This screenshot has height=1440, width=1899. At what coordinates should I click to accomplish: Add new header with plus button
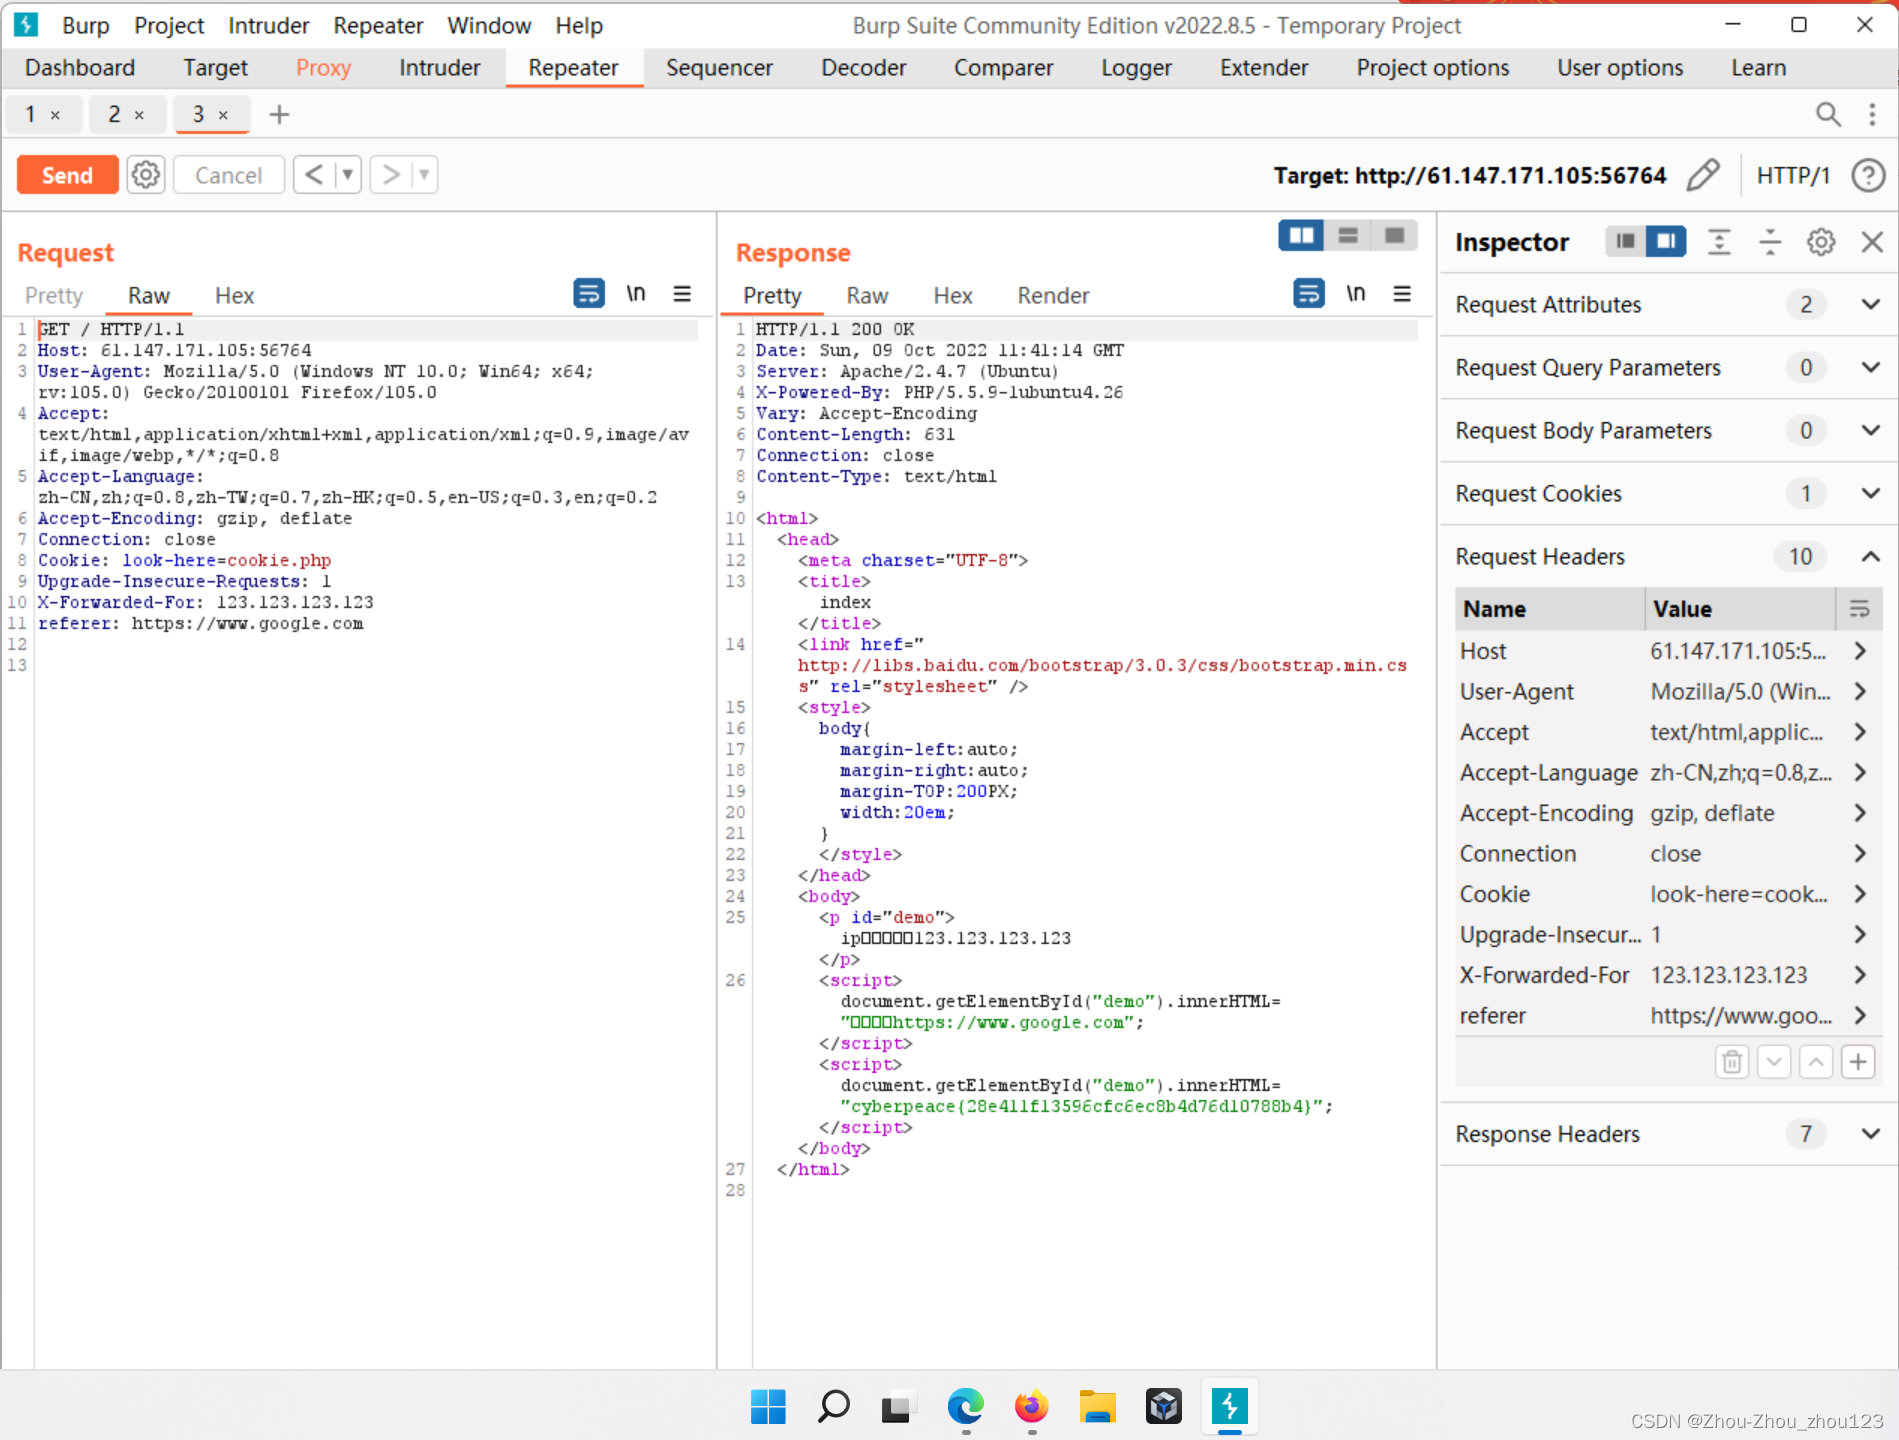coord(1858,1061)
